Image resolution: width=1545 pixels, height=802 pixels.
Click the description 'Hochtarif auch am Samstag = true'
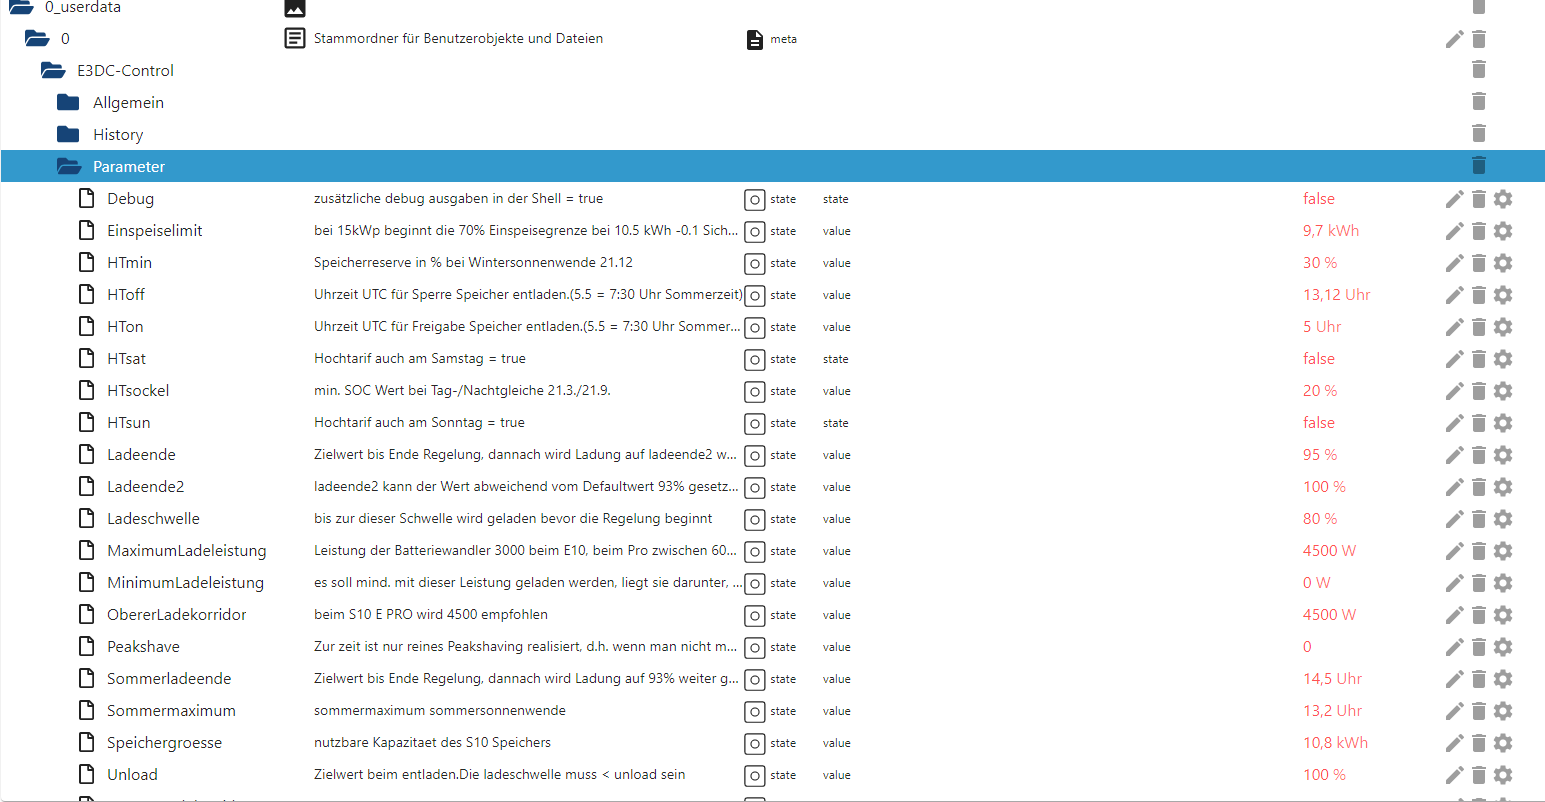(x=420, y=359)
